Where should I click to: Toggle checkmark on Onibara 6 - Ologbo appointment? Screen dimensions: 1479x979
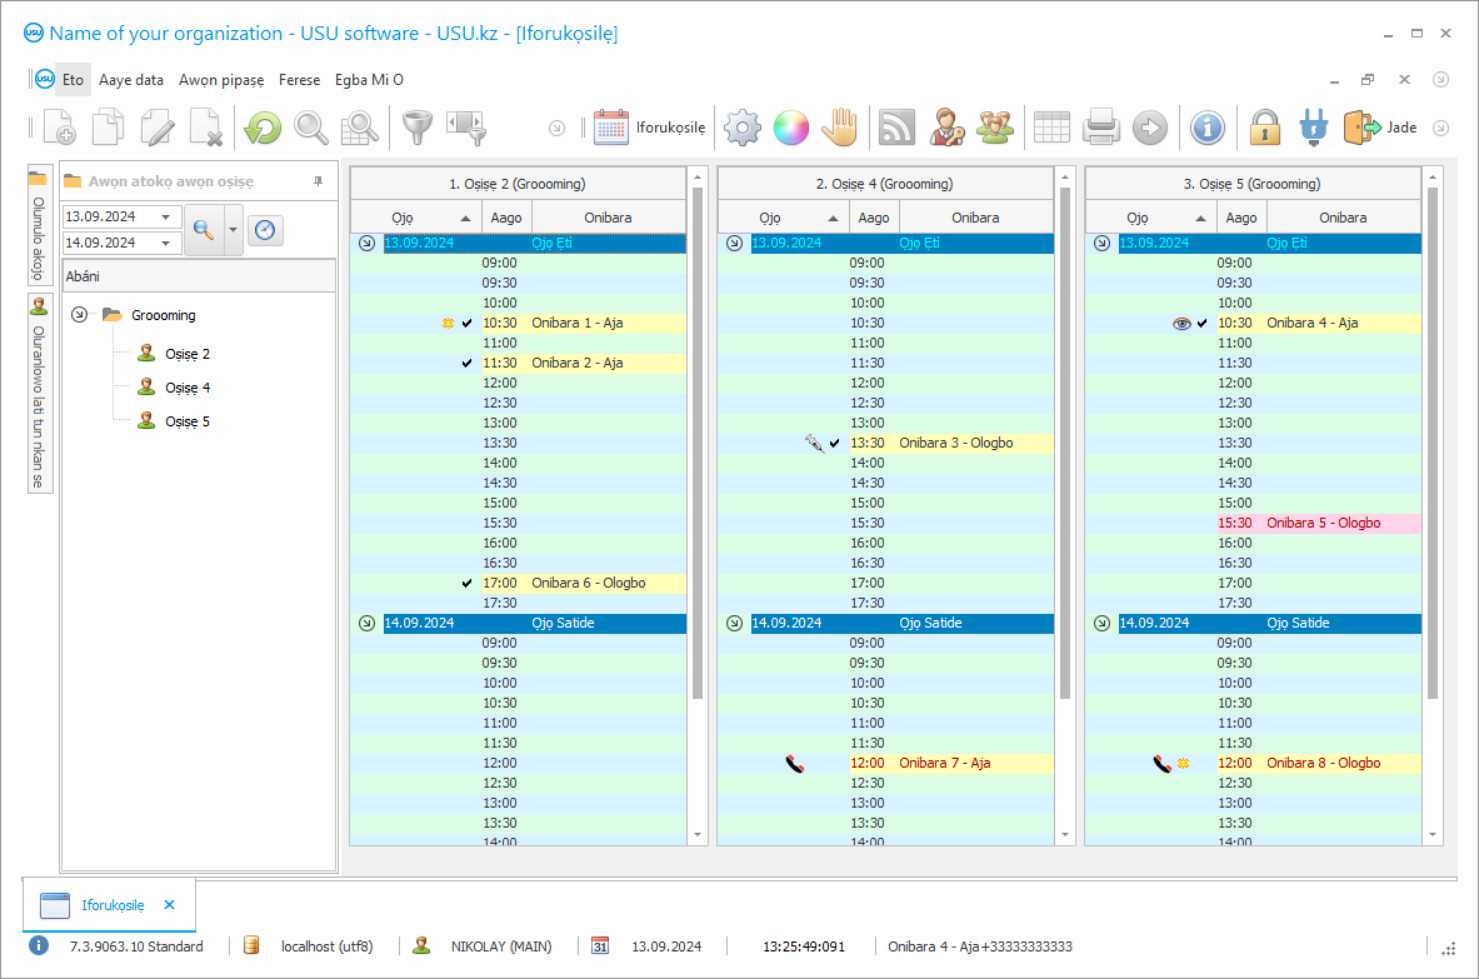(x=467, y=583)
